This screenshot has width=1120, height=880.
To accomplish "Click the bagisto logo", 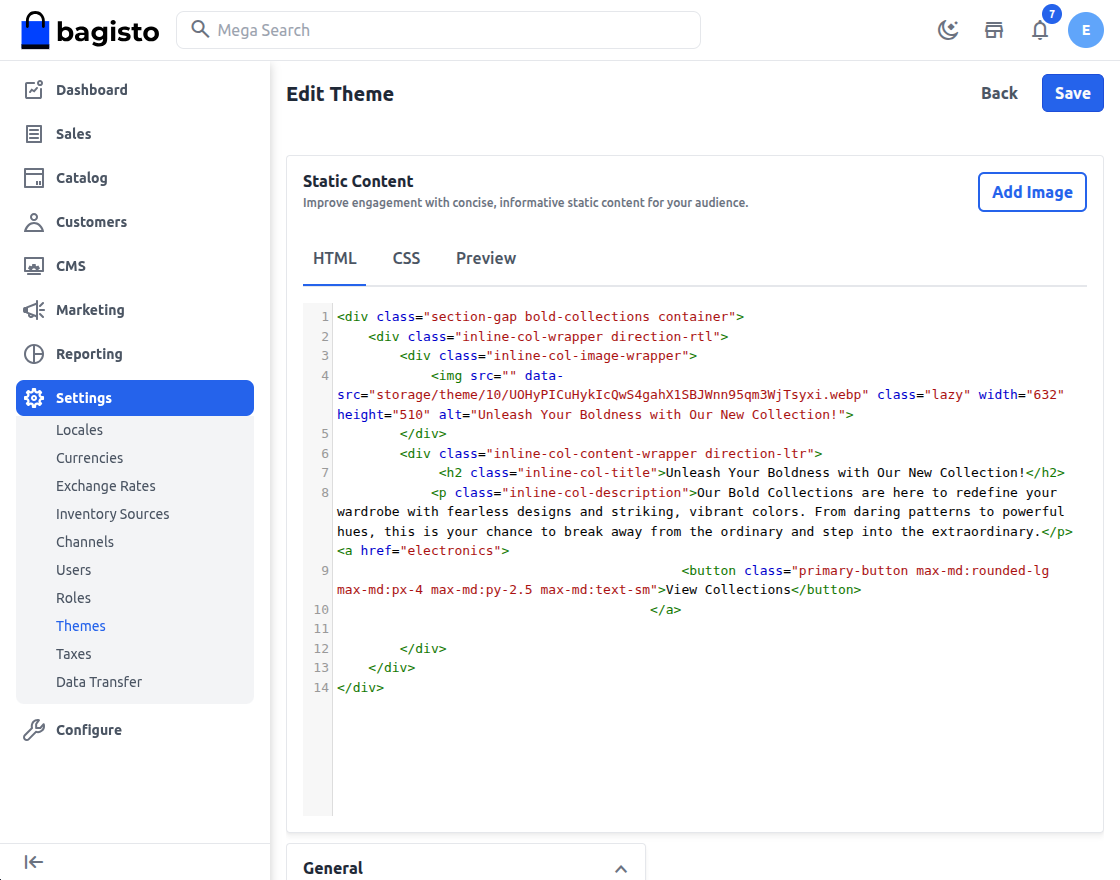I will point(90,30).
